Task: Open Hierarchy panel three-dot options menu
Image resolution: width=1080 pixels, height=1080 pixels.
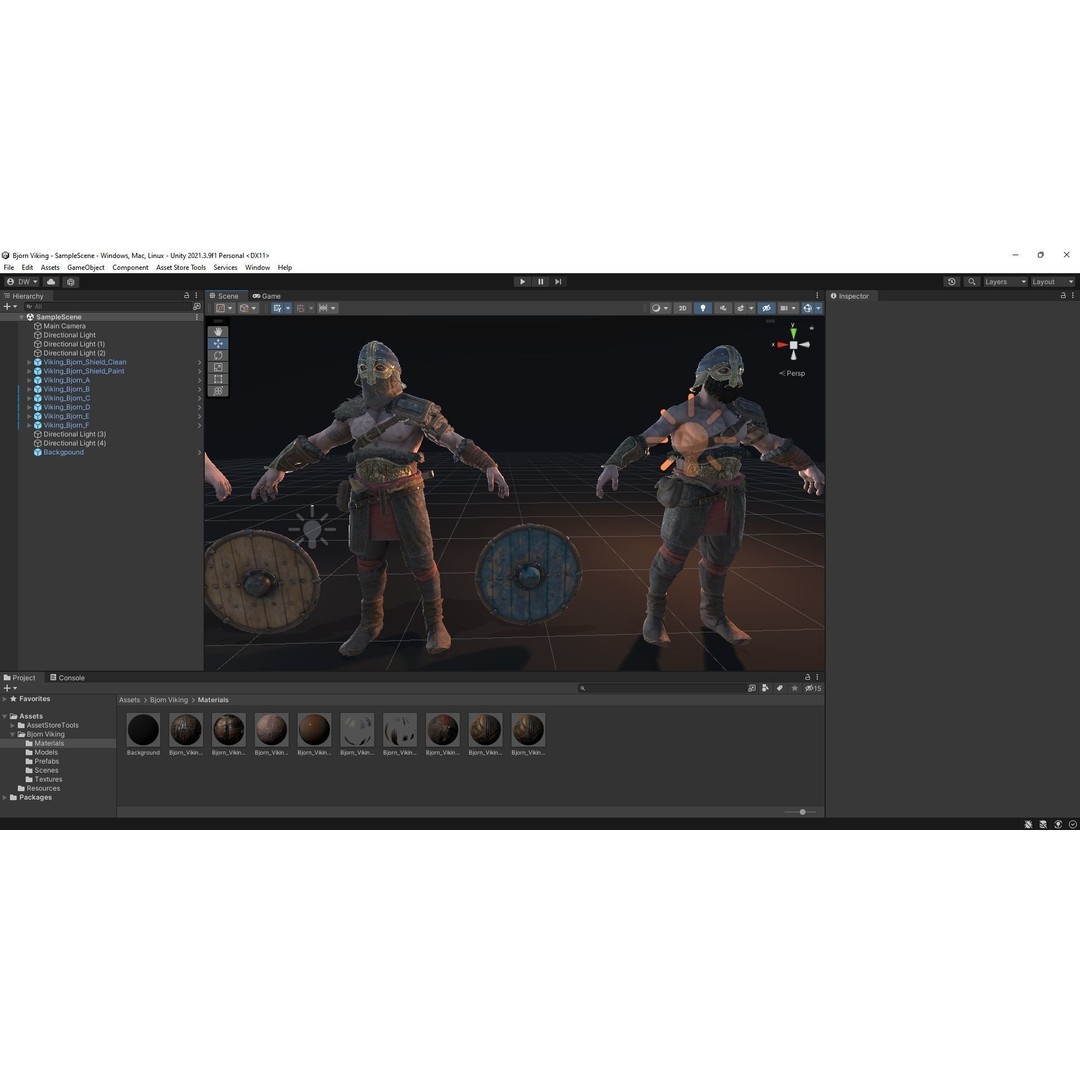Action: [196, 295]
